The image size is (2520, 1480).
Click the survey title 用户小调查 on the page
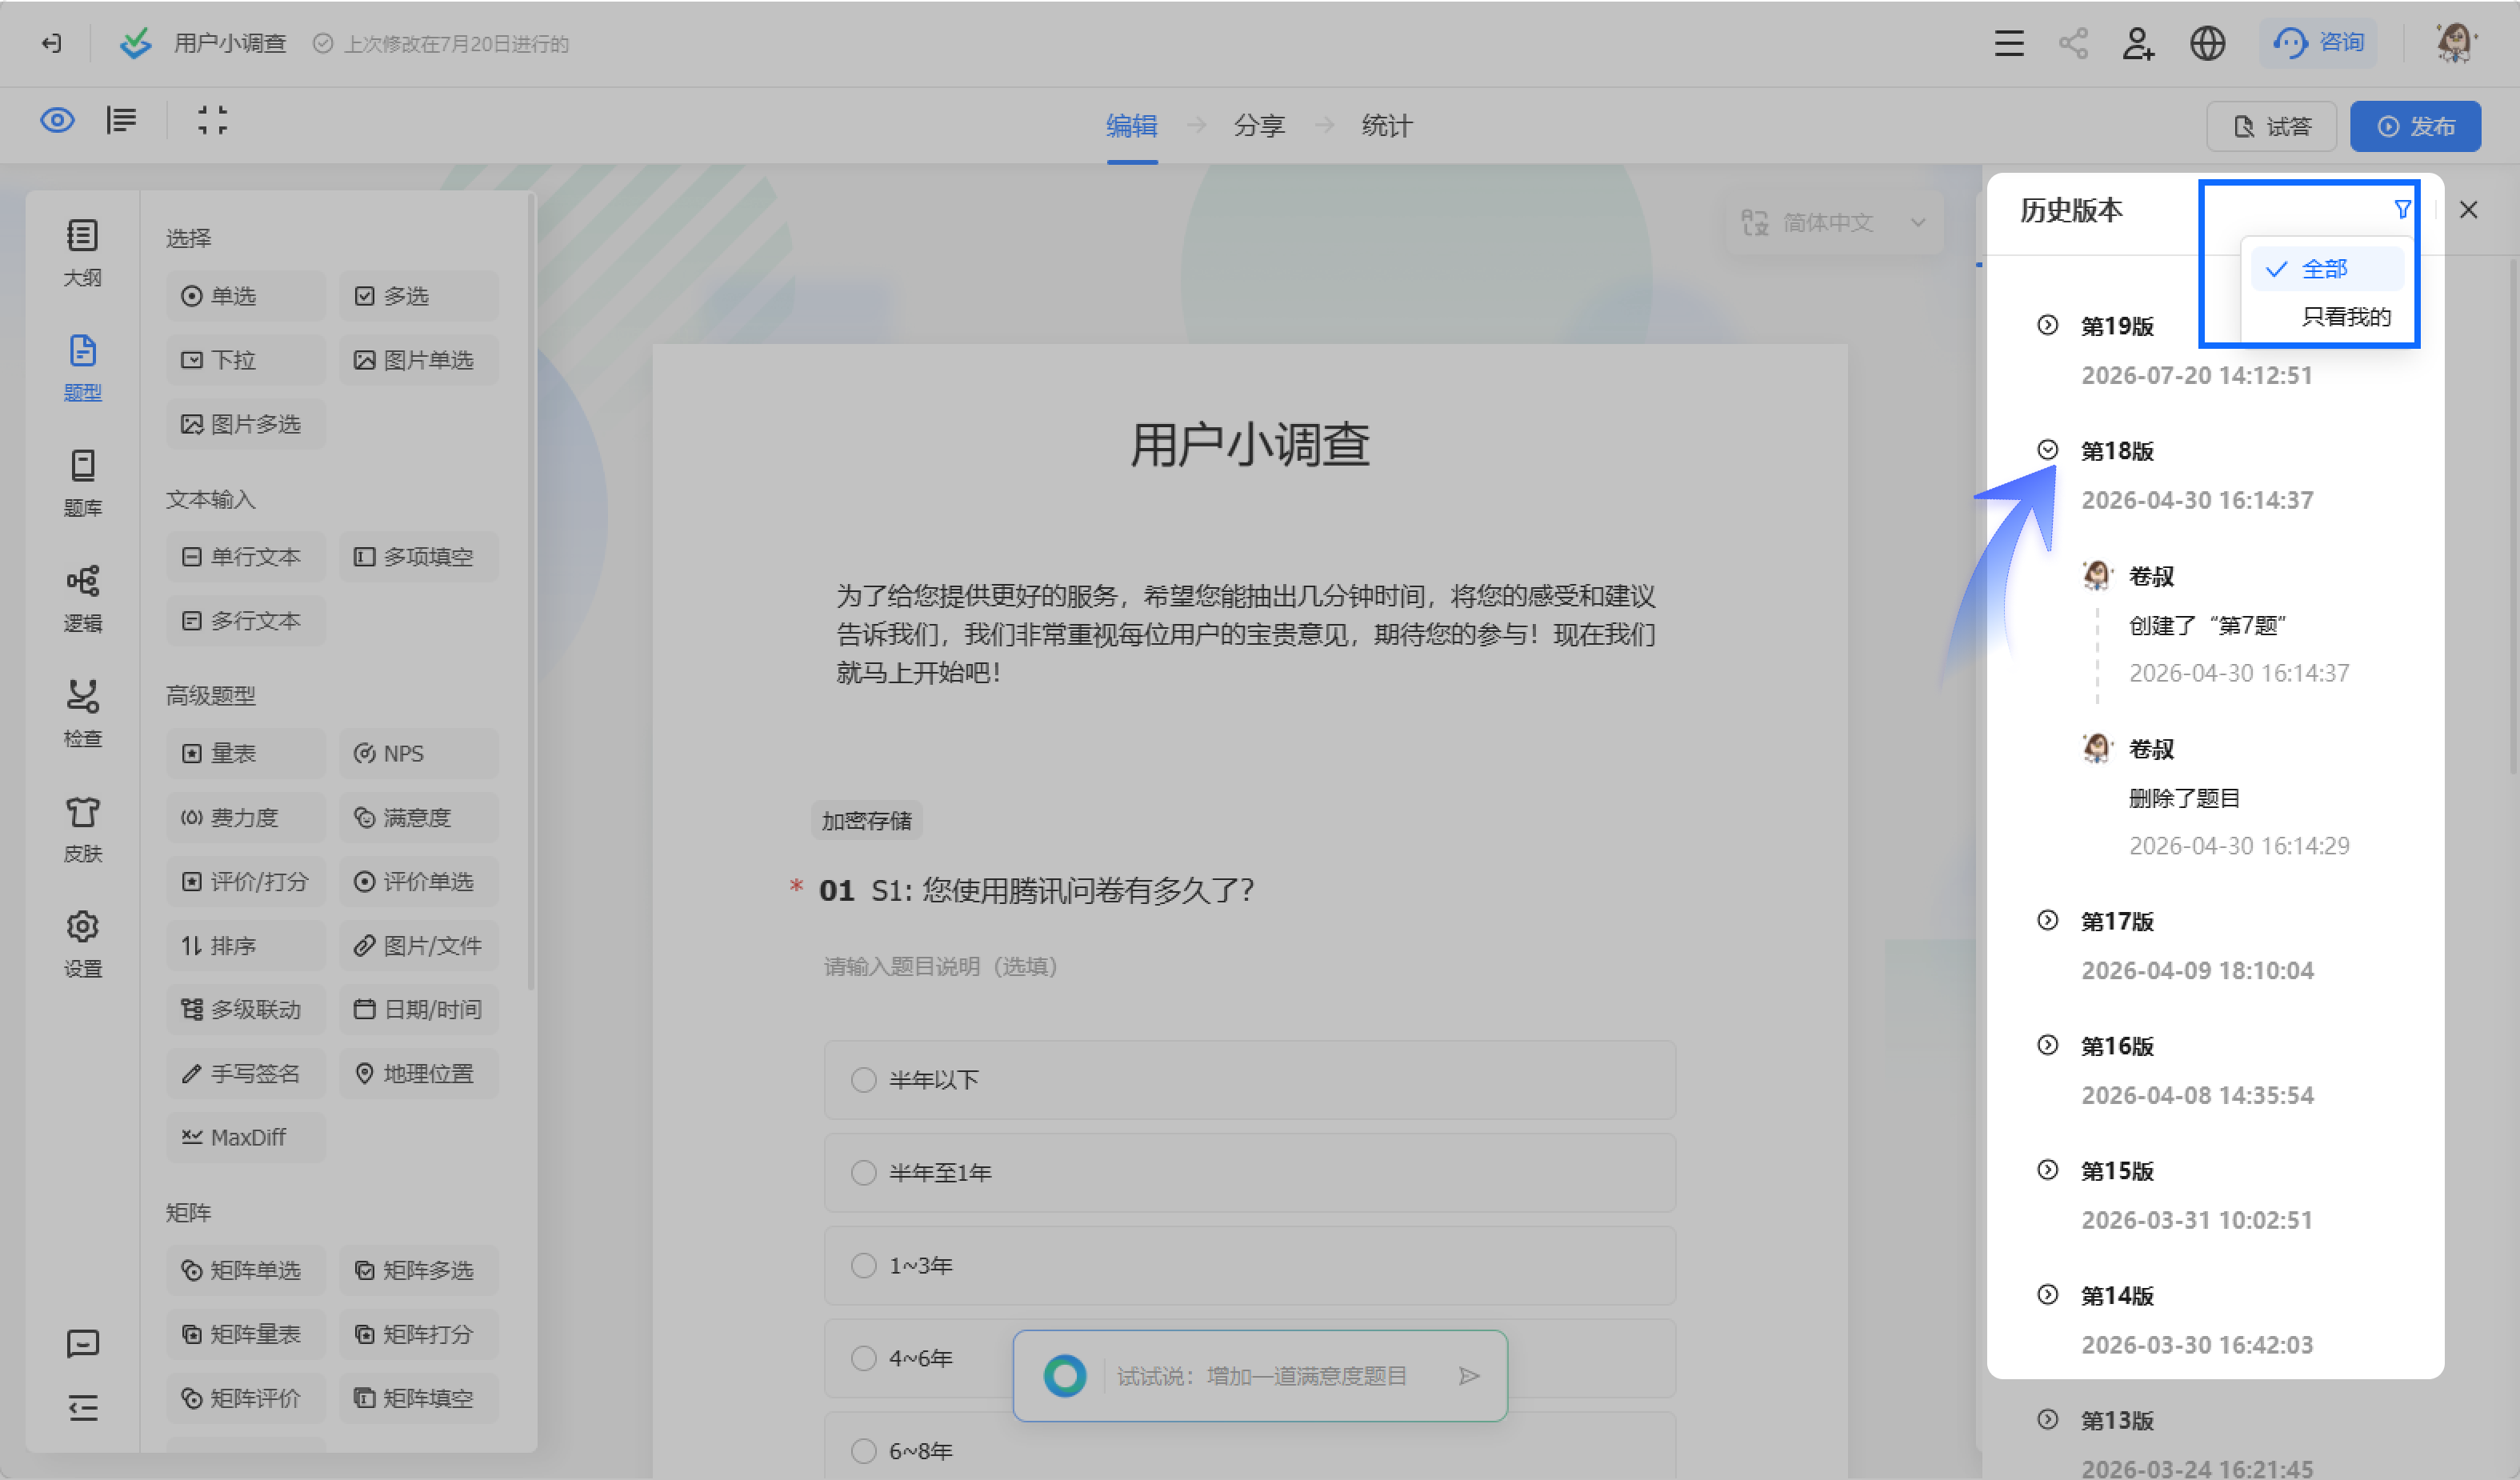[x=1249, y=445]
